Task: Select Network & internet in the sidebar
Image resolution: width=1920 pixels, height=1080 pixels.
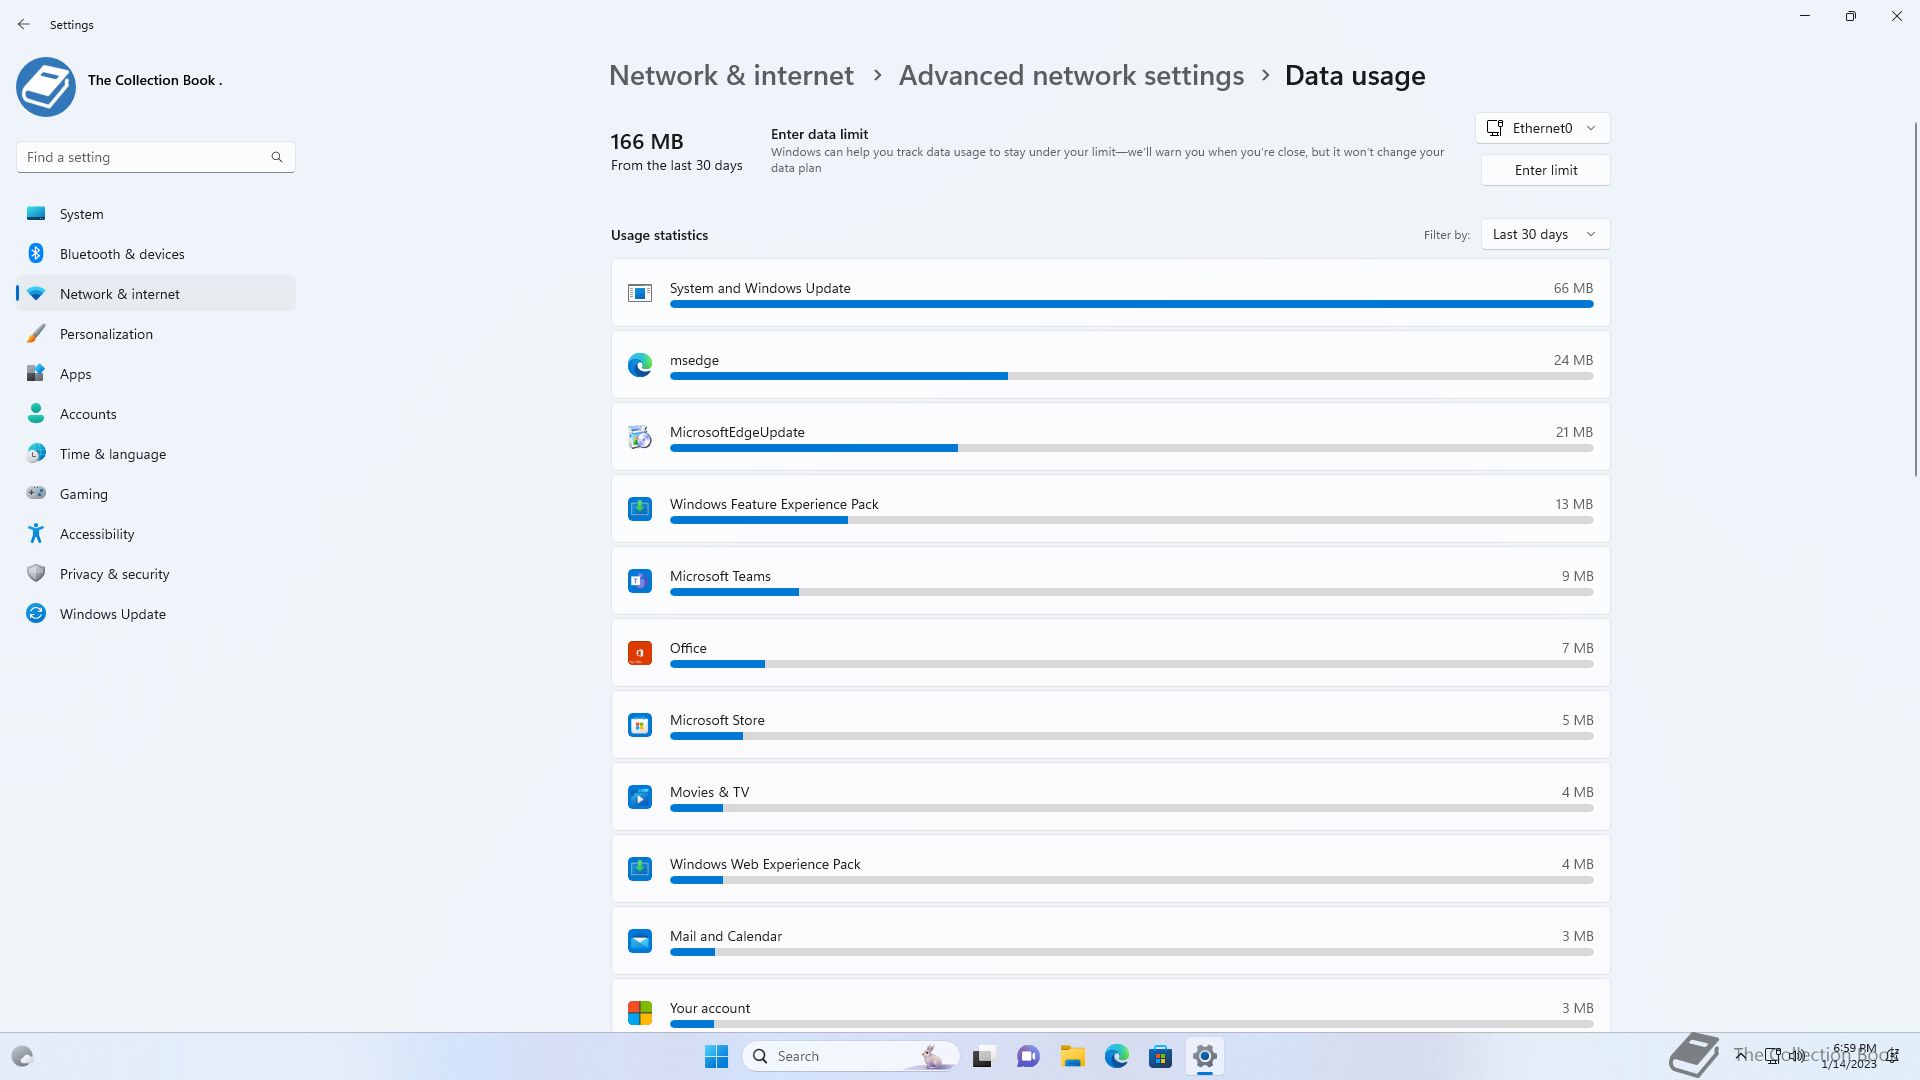Action: click(x=156, y=294)
